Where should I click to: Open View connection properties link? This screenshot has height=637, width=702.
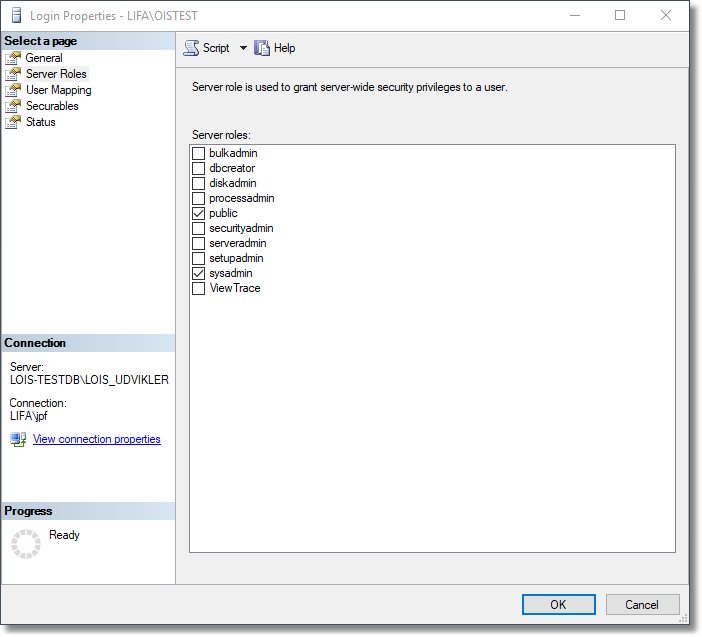click(x=96, y=439)
